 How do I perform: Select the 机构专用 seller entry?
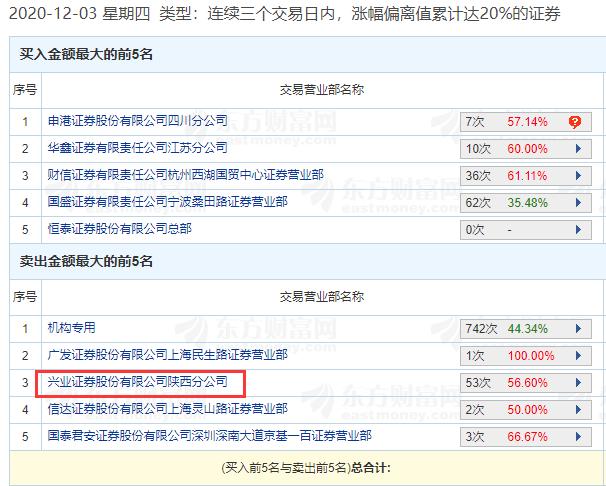pyautogui.click(x=72, y=328)
